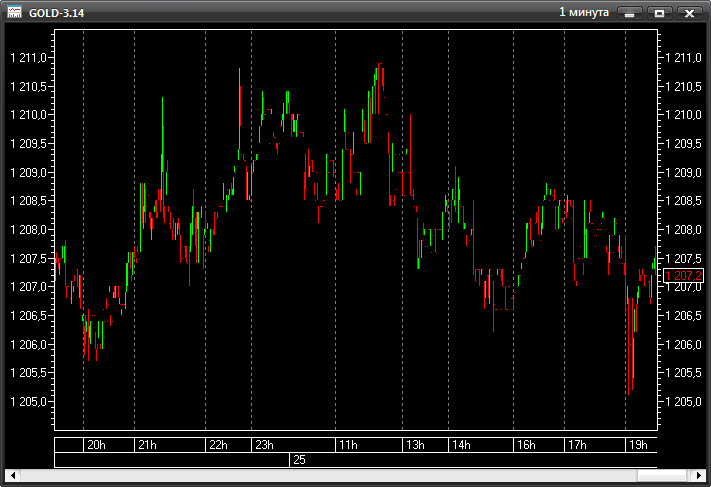Click the left axis price 1 210,5

[x=29, y=86]
